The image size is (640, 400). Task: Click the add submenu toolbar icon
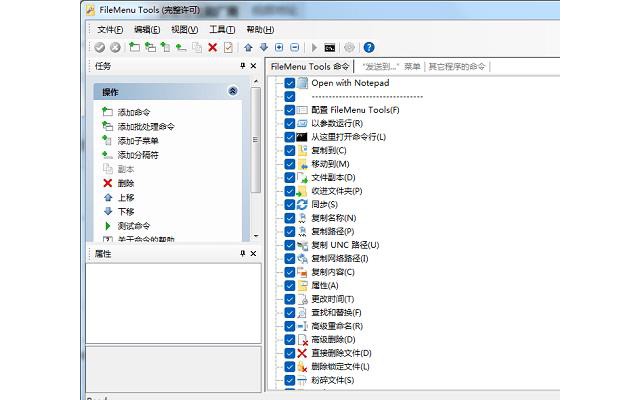165,47
